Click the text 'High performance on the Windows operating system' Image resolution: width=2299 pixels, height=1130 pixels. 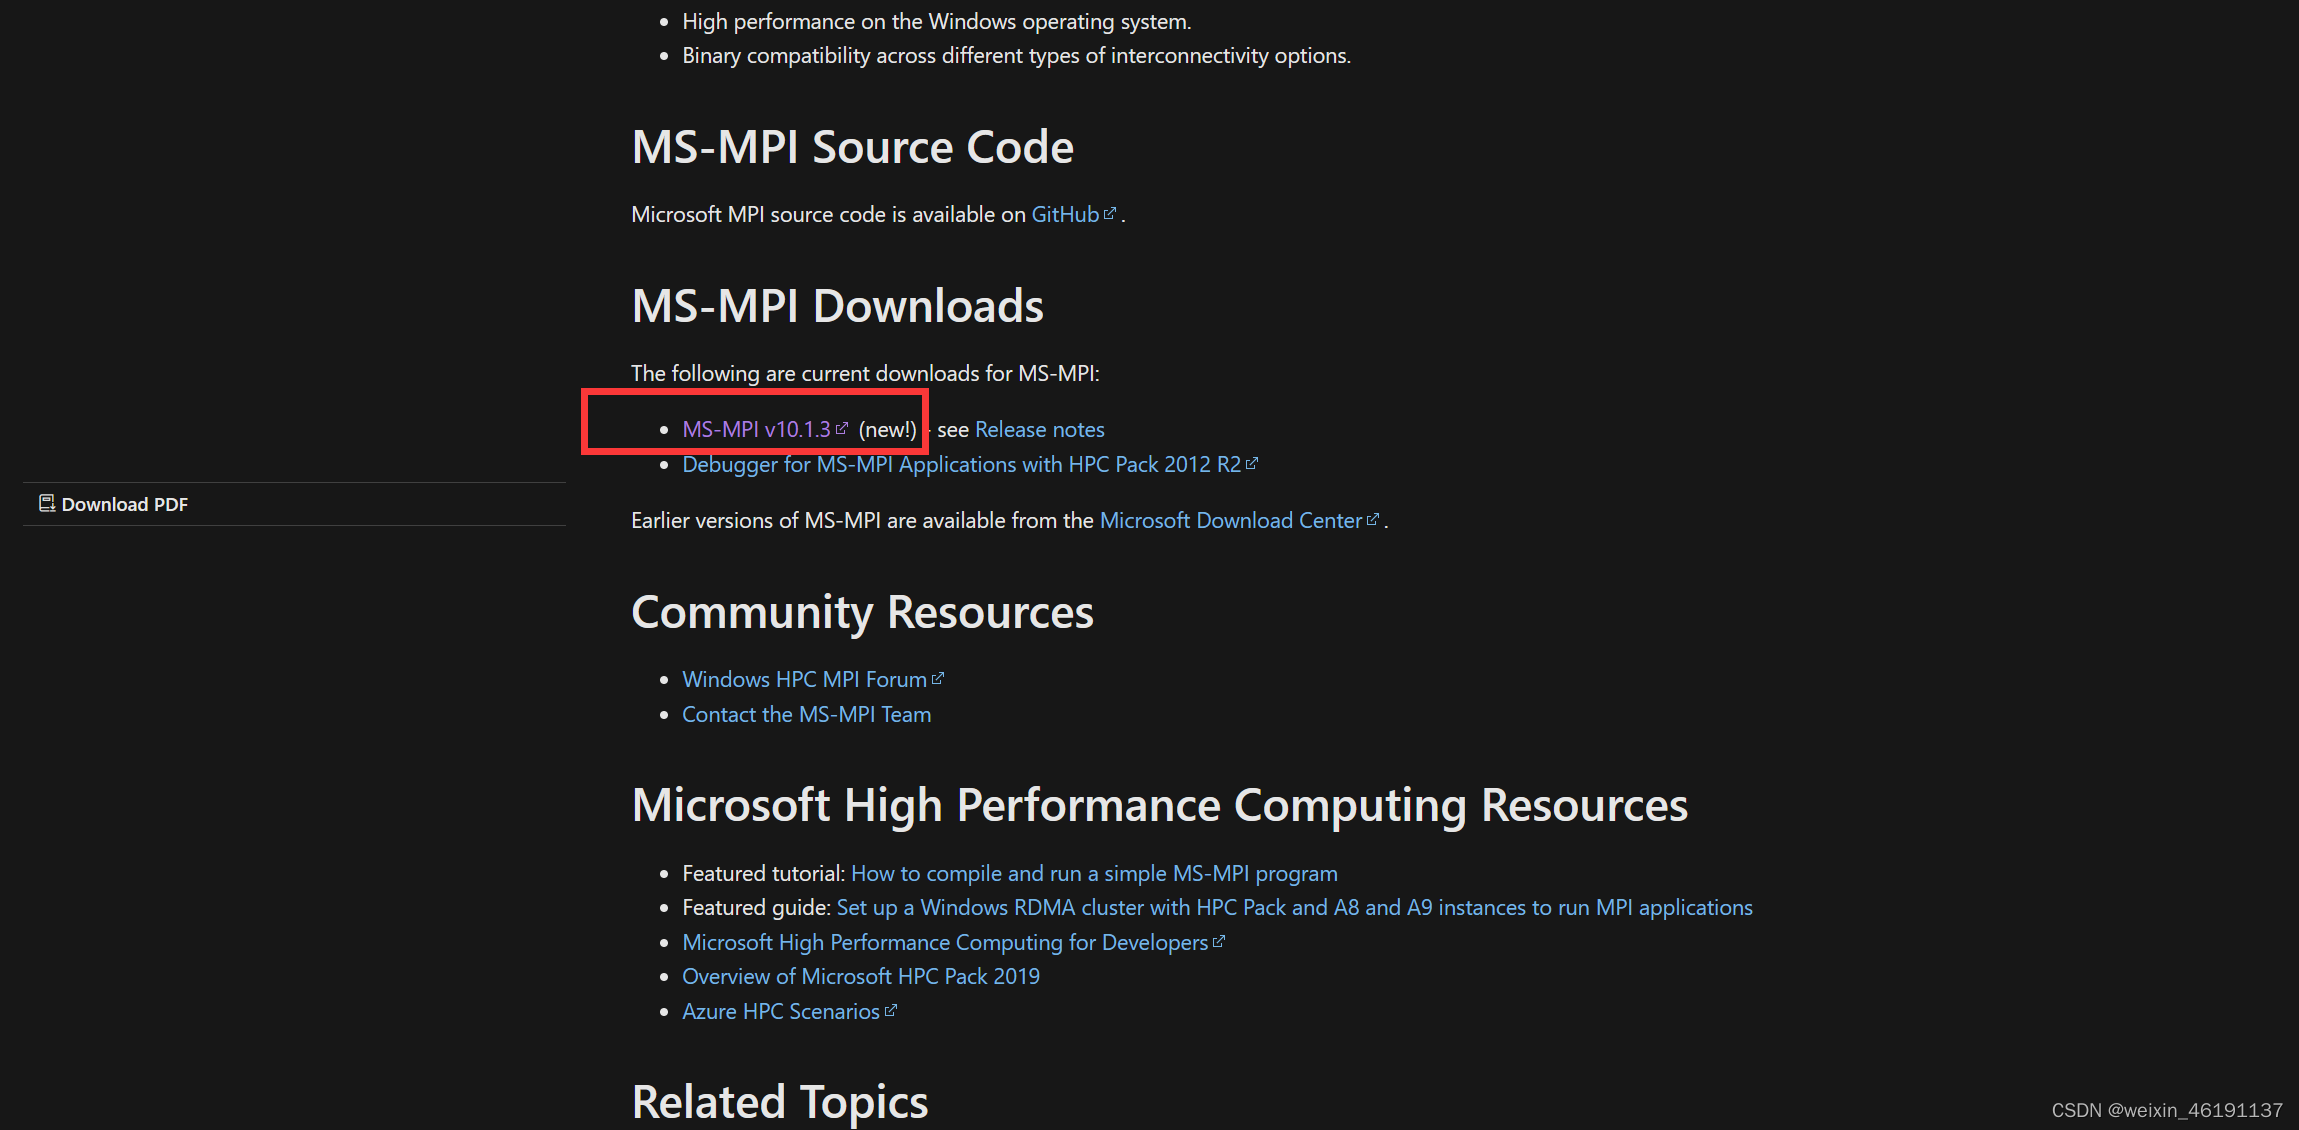pos(937,21)
